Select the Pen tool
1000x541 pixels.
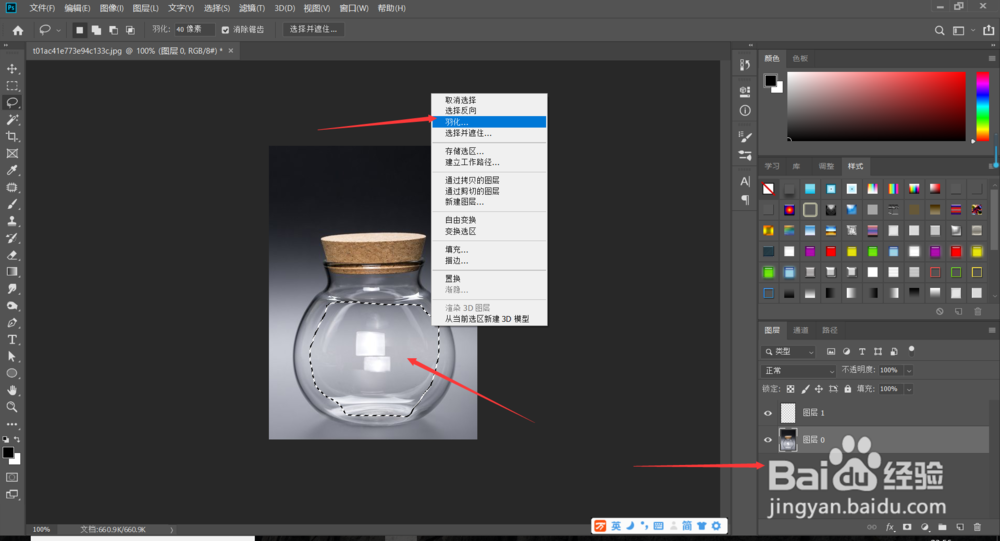[12, 323]
